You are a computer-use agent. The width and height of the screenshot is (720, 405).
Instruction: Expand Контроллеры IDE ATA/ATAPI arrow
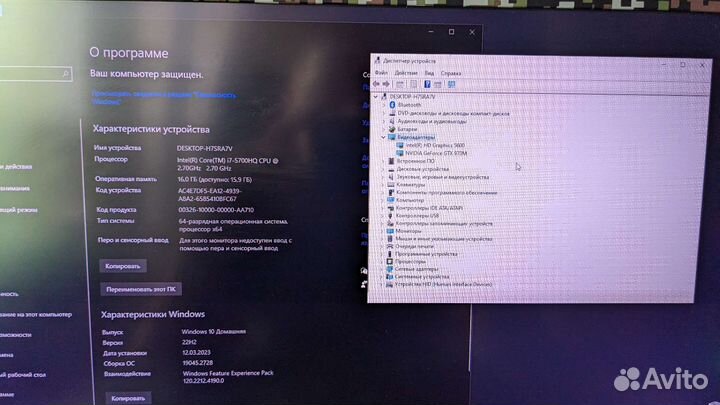(382, 208)
